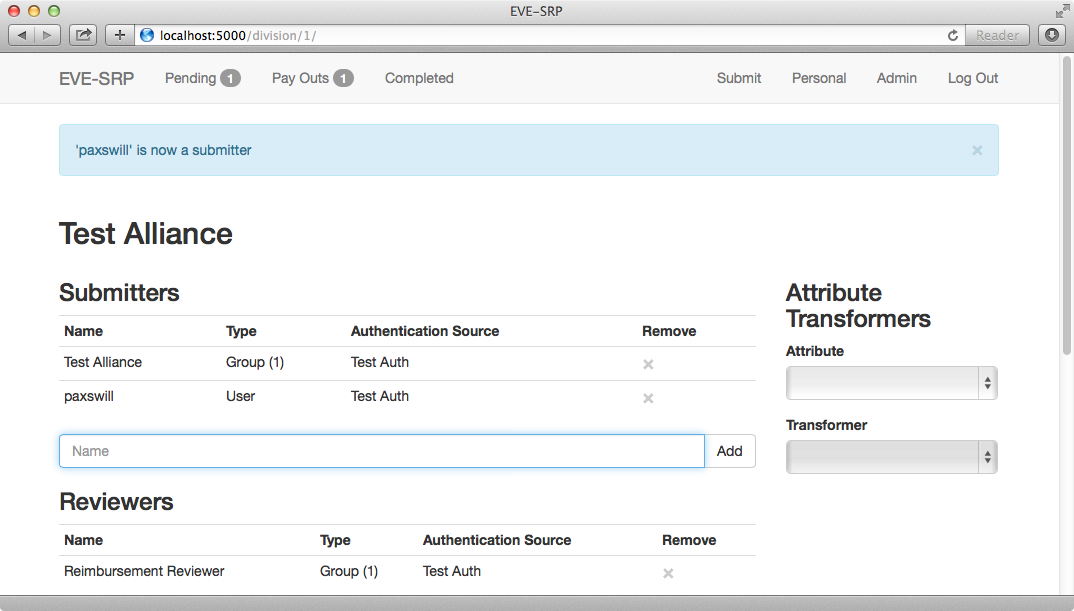Image resolution: width=1074 pixels, height=611 pixels.
Task: Zoom the window with the green button
Action: (54, 11)
